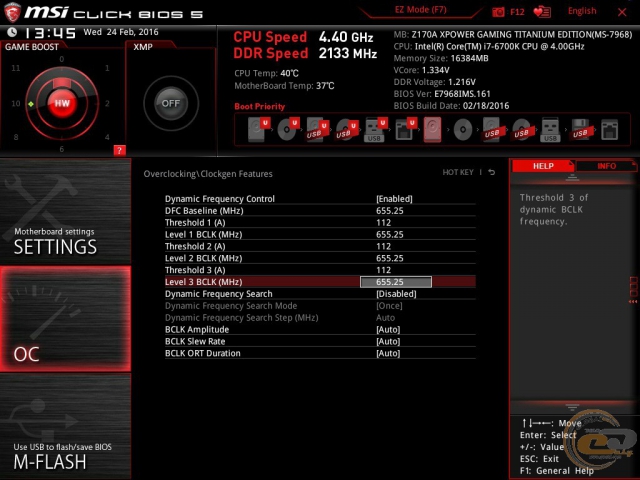The height and width of the screenshot is (480, 640).
Task: Click the Overclocking\Clockgen Features breadcrumb
Action: point(208,174)
